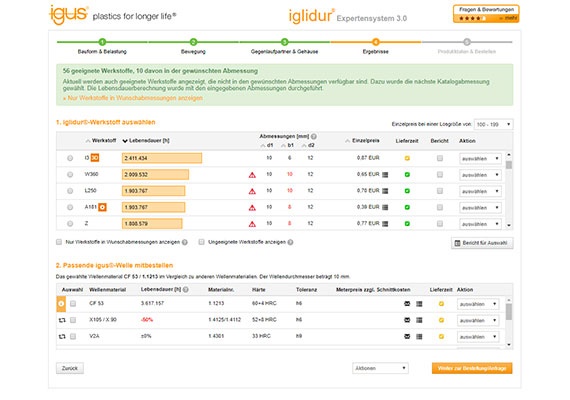
Task: Open the price table icon for A181
Action: tap(385, 207)
